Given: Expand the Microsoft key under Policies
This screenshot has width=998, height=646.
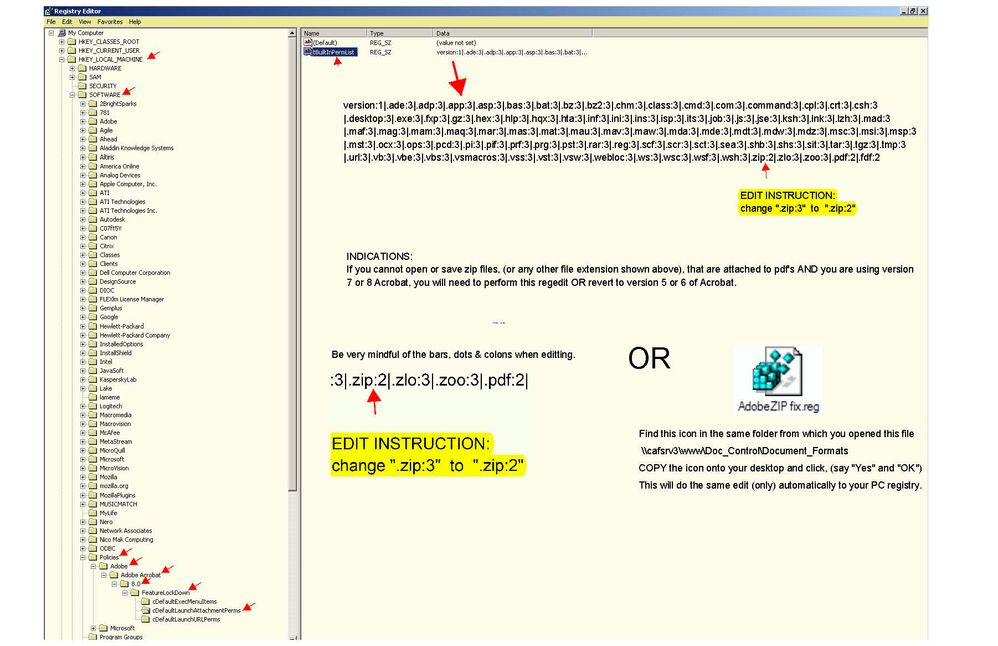Looking at the screenshot, I should 93,628.
